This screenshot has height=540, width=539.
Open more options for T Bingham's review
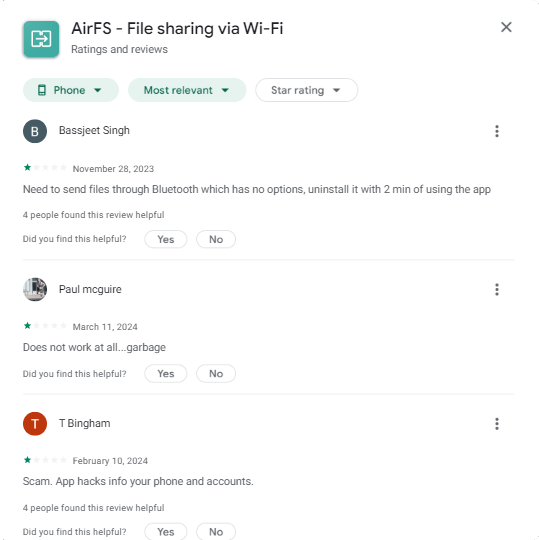[497, 424]
